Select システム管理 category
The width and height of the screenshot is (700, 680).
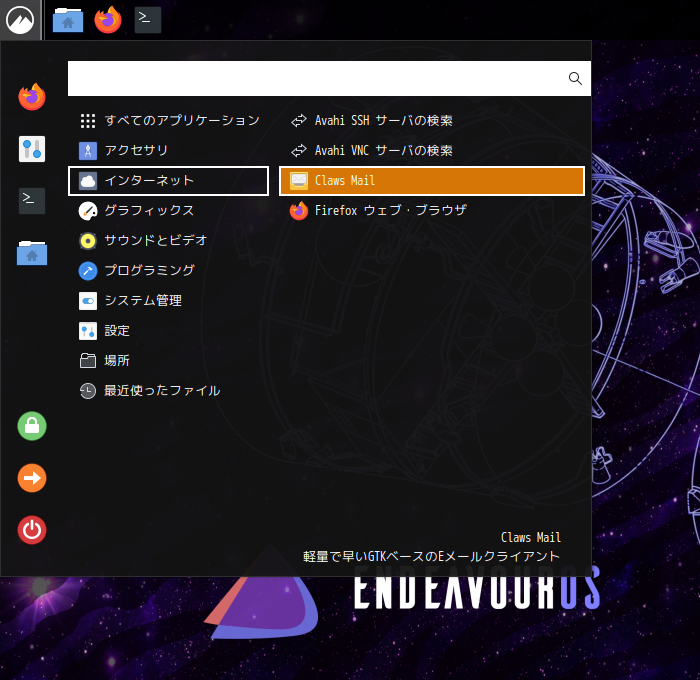pyautogui.click(x=168, y=300)
